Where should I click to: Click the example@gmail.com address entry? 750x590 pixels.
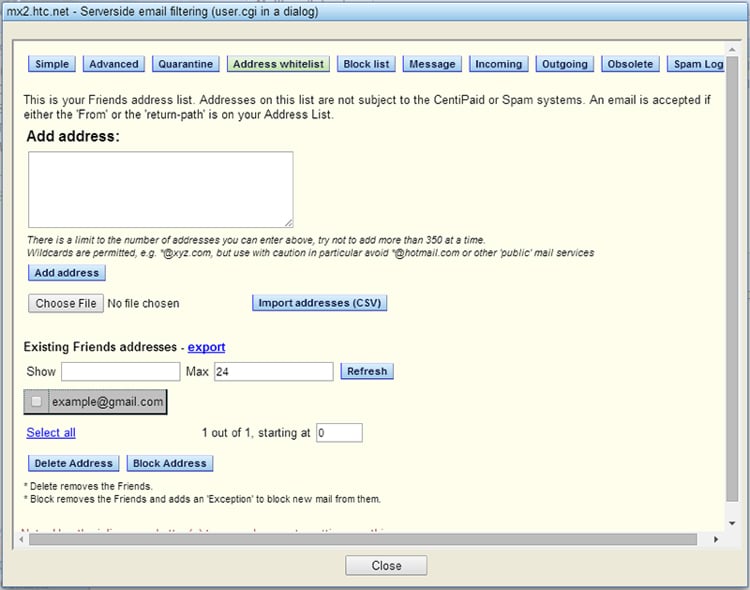coord(108,401)
